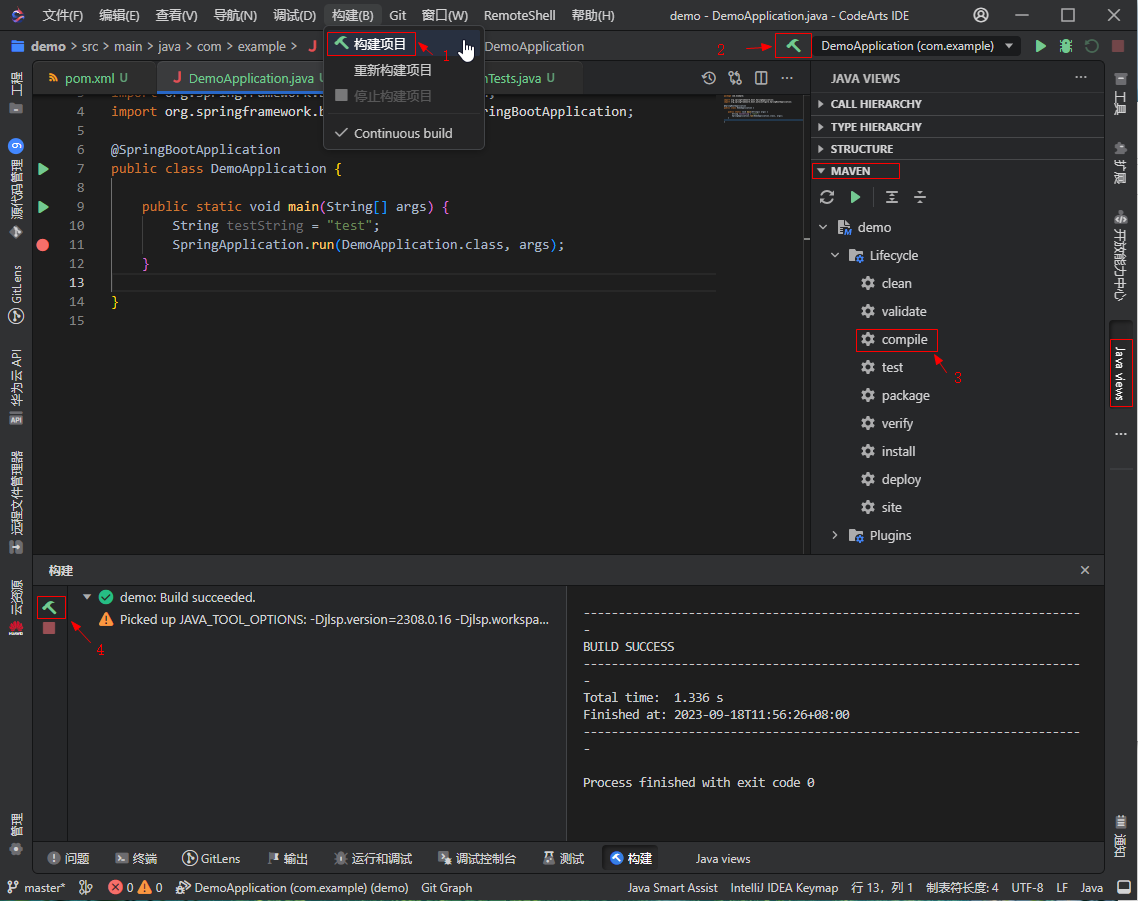Image resolution: width=1138 pixels, height=901 pixels.
Task: Expand the CALL HIERARCHY section
Action: pyautogui.click(x=875, y=104)
